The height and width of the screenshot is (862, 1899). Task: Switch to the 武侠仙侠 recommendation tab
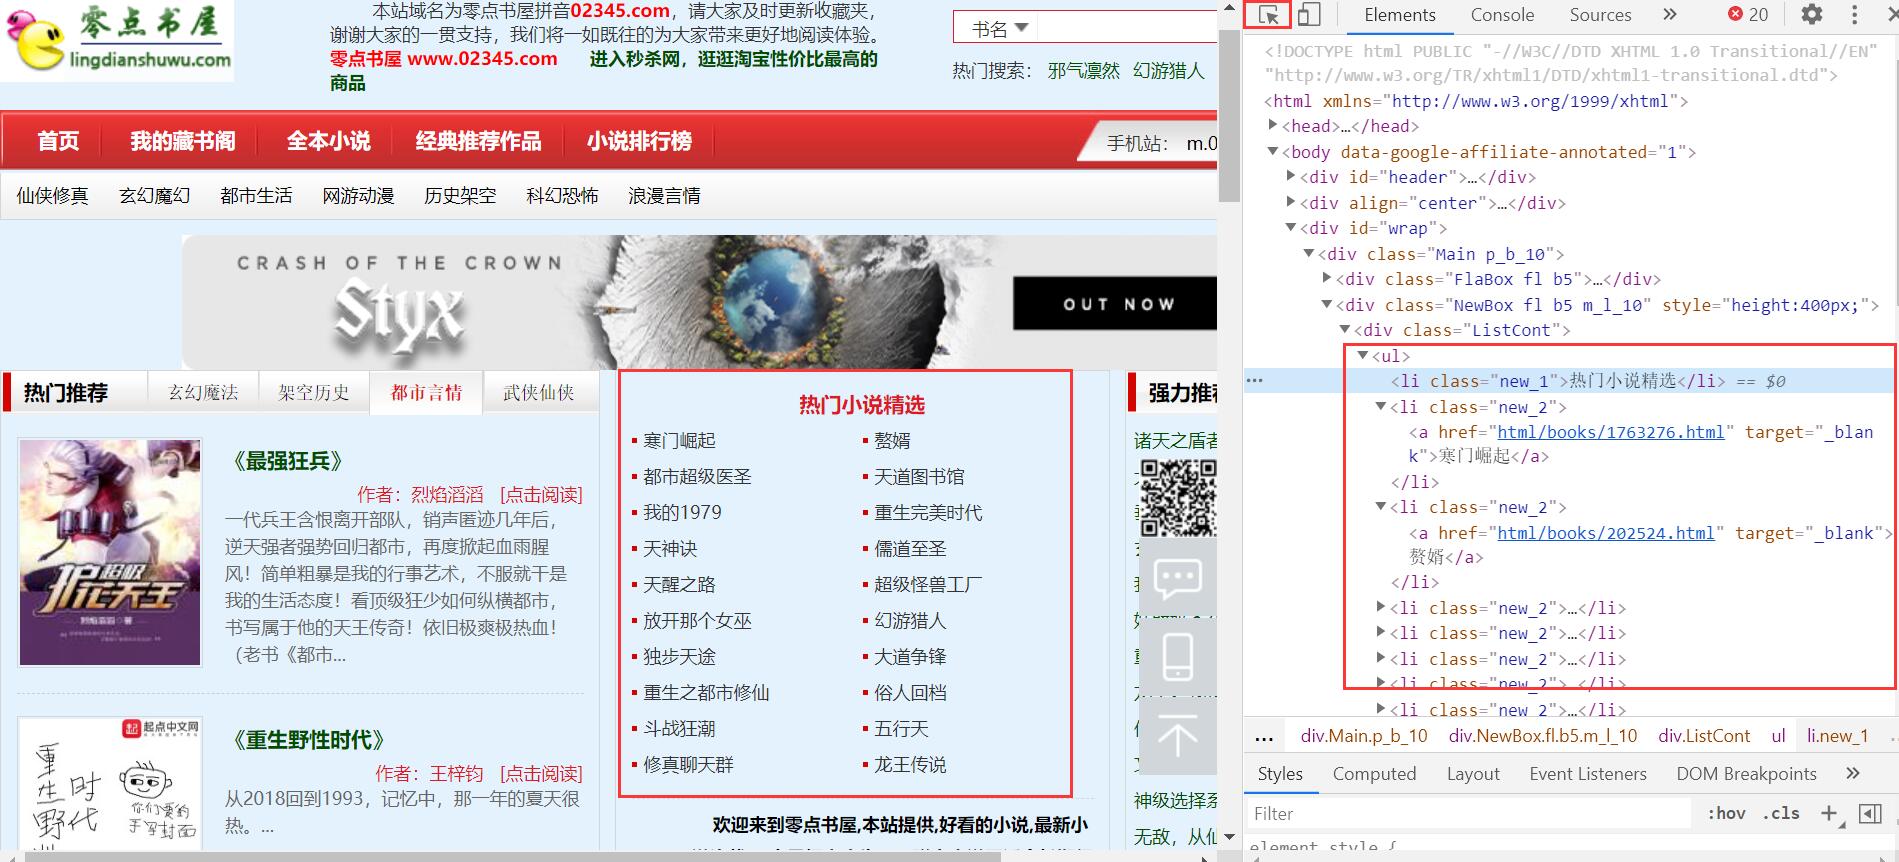pos(539,392)
